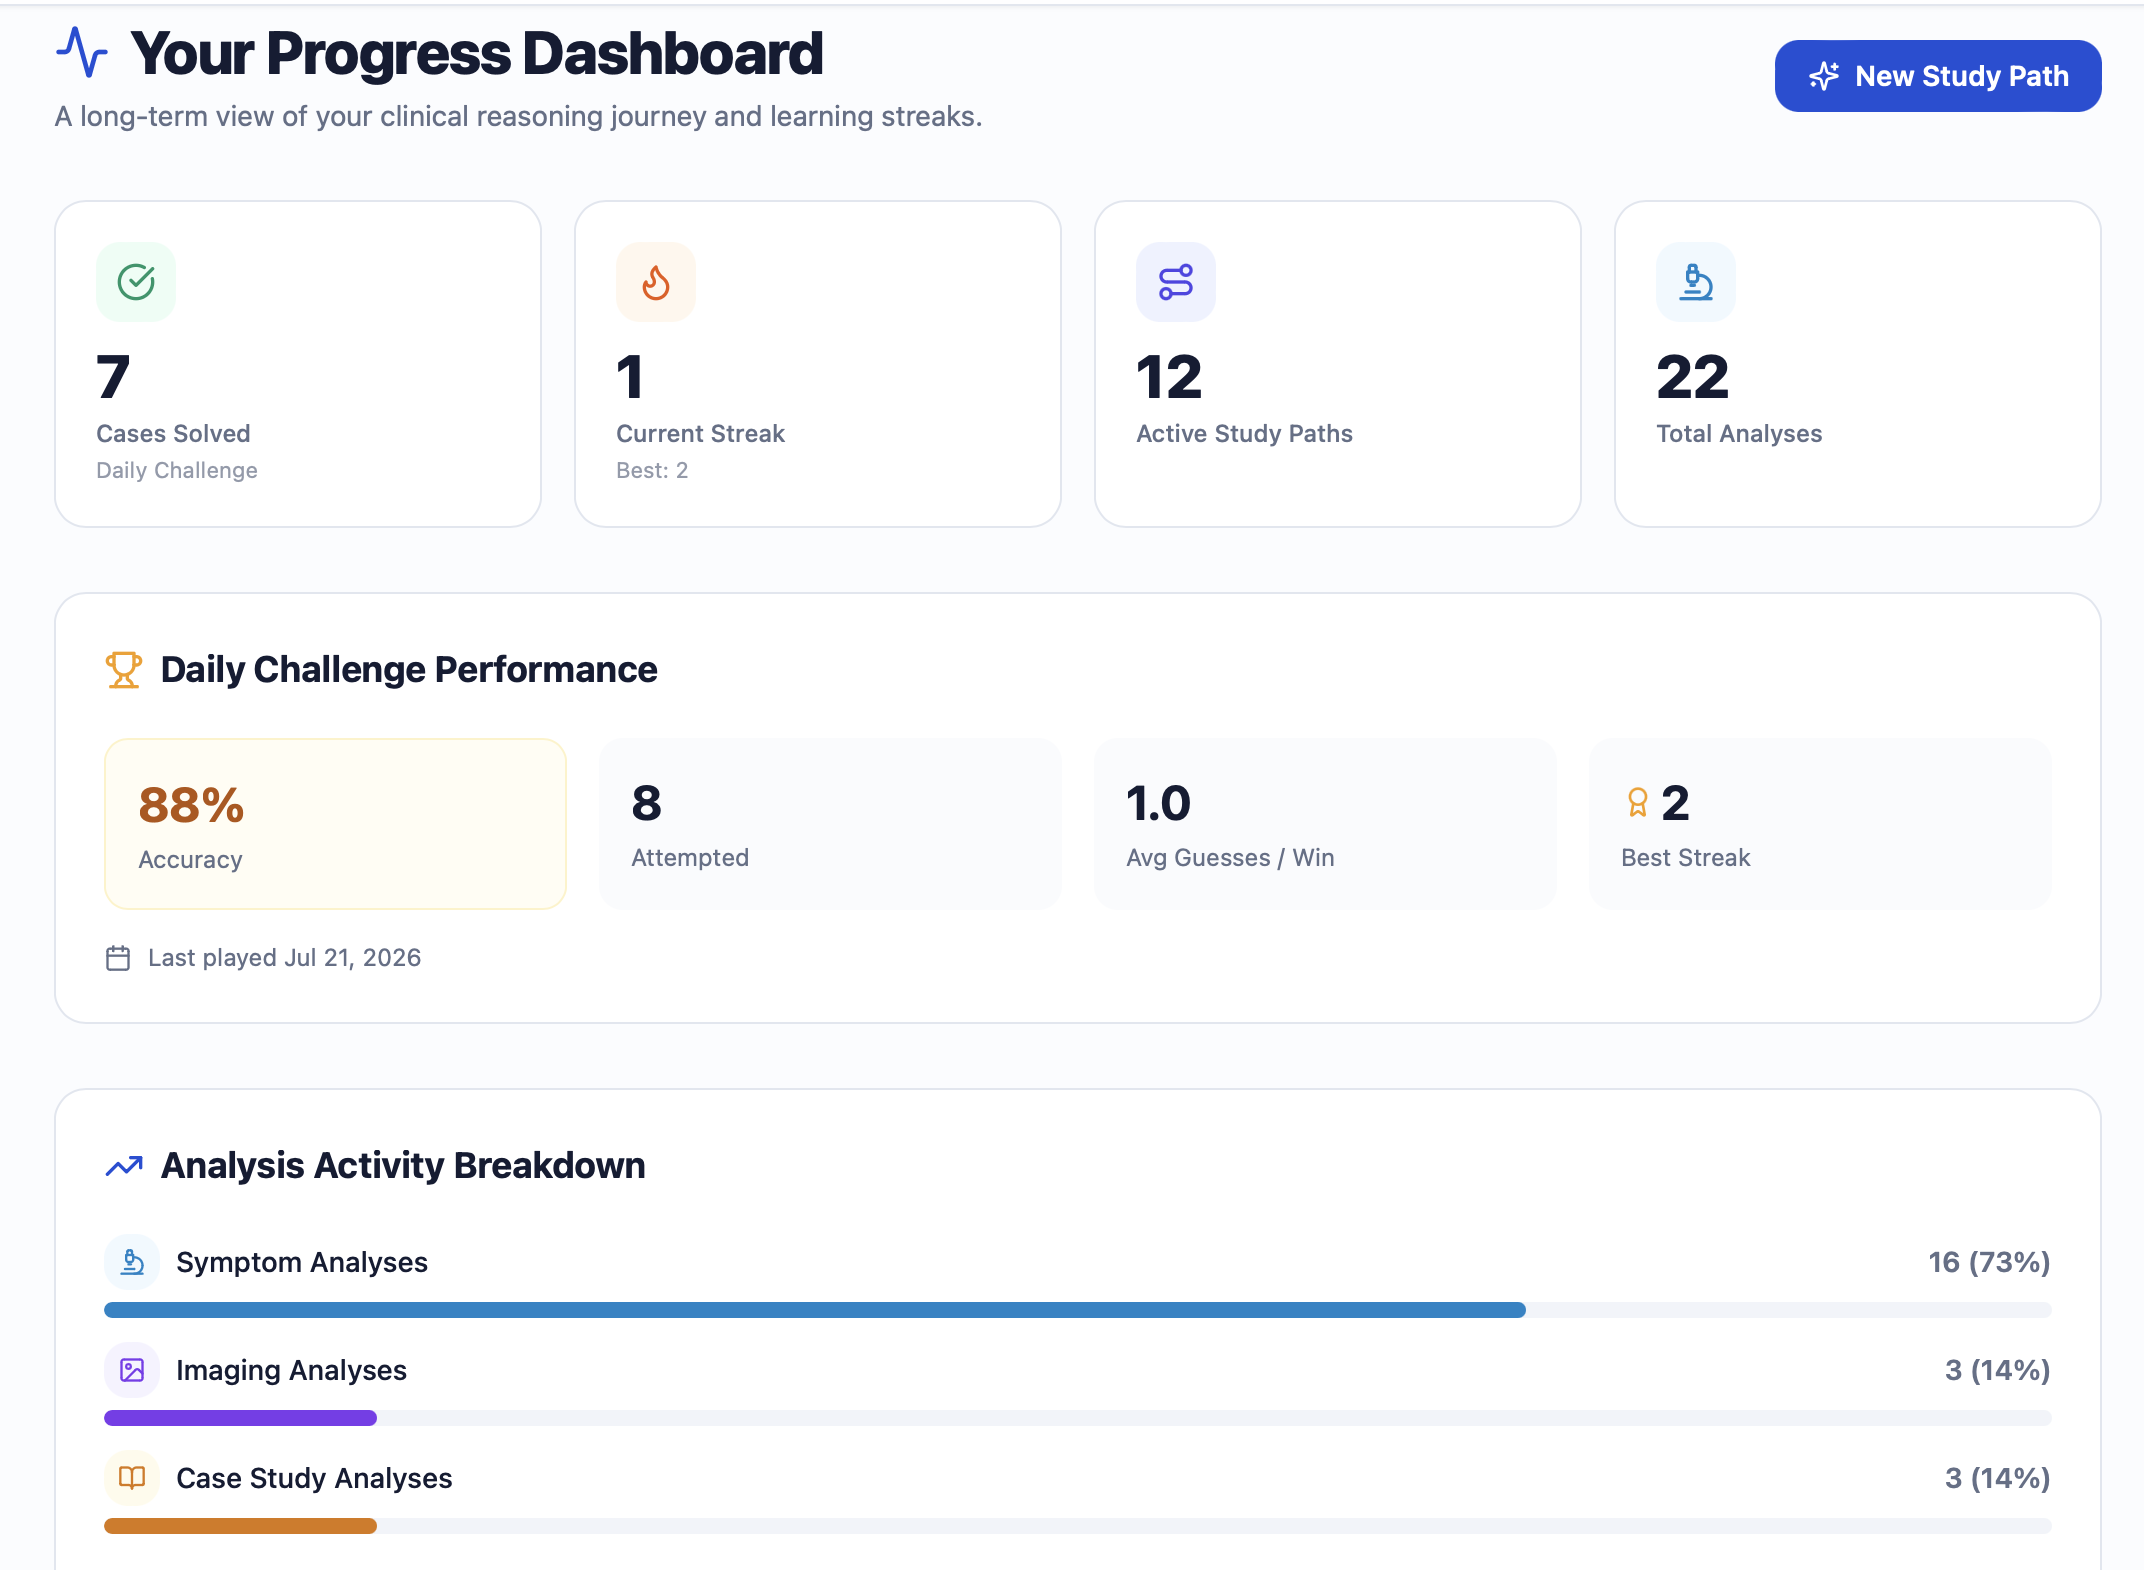This screenshot has height=1570, width=2144.
Task: Click the flame Current Streak icon
Action: tap(656, 282)
